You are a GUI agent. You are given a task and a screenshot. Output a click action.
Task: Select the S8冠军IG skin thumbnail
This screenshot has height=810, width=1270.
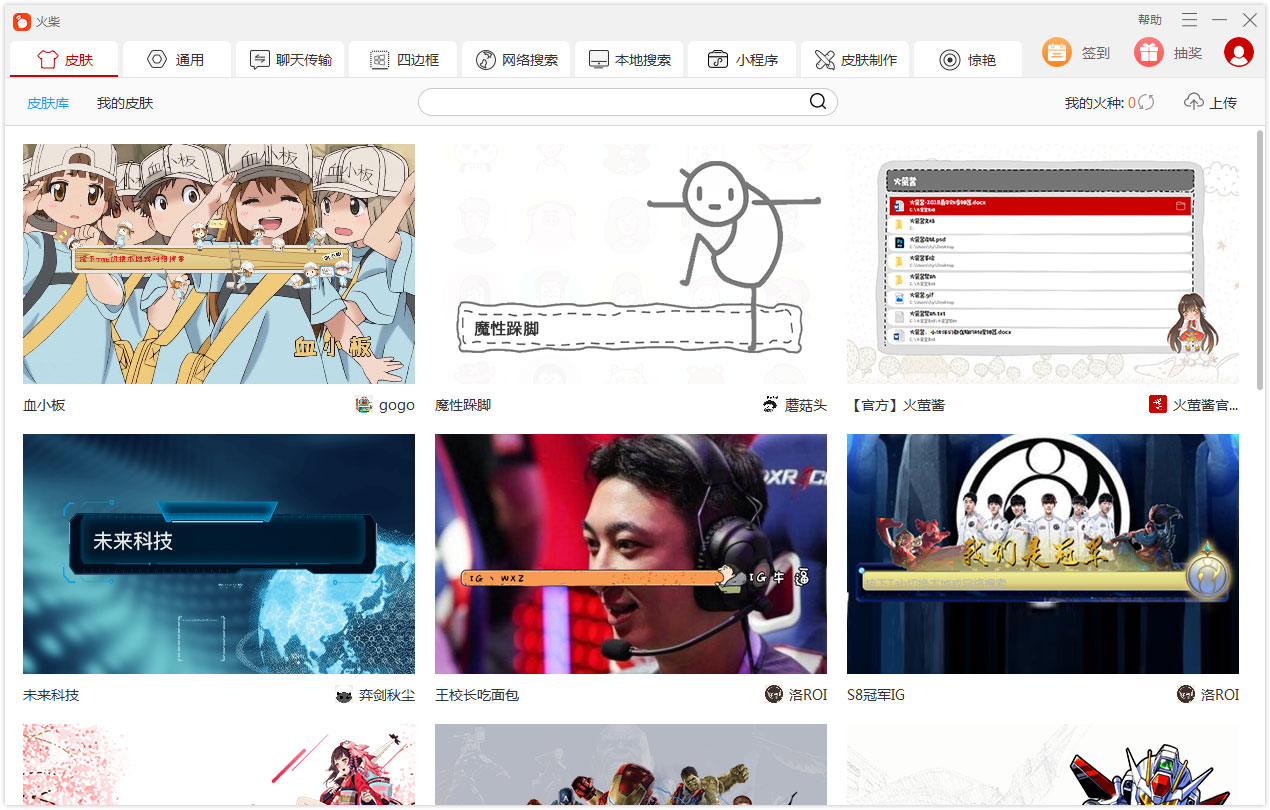click(1043, 554)
